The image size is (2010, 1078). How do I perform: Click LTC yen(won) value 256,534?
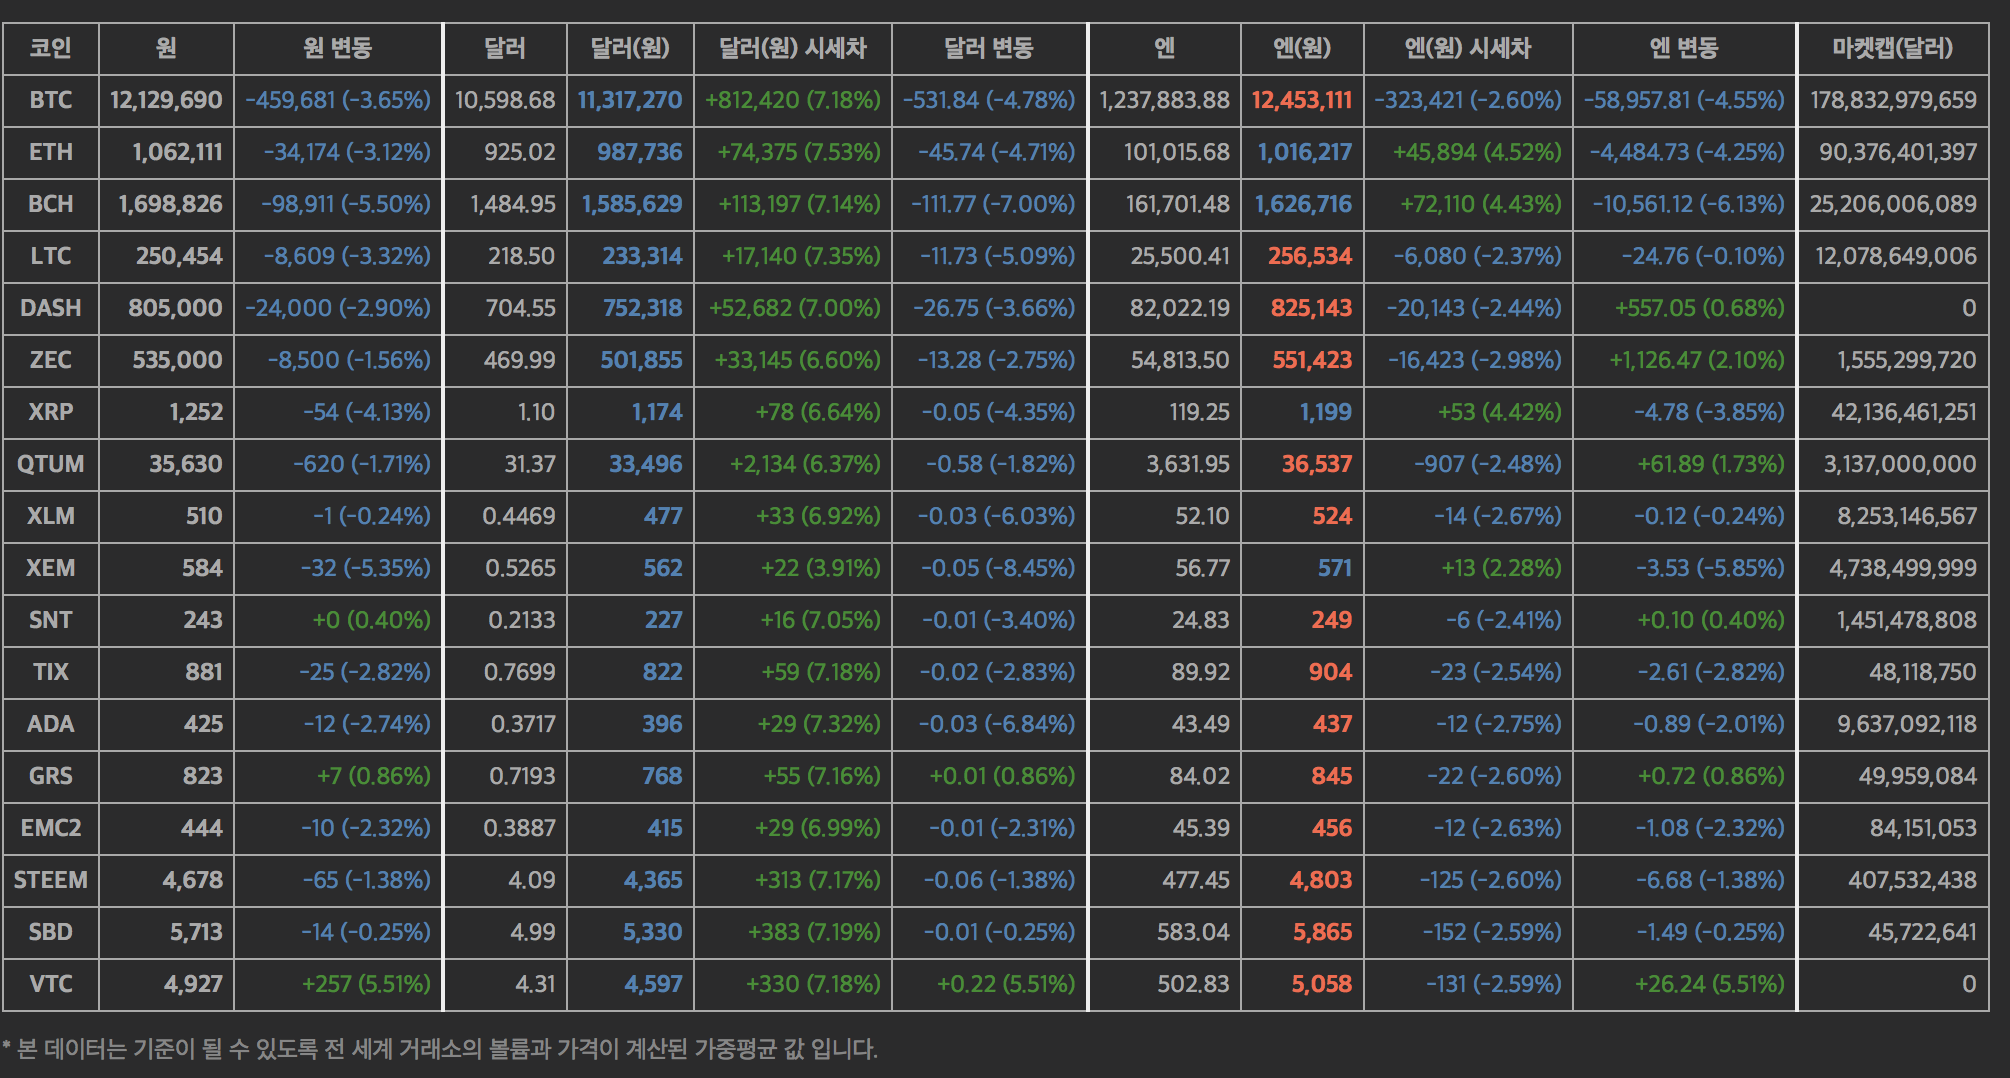coord(1310,256)
